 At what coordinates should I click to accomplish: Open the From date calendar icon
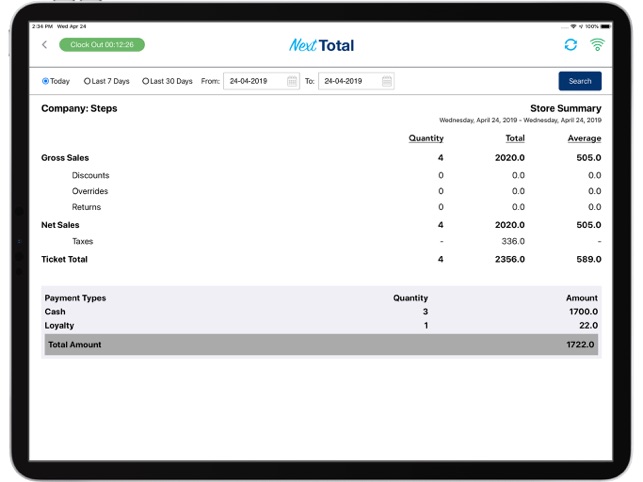click(x=292, y=81)
